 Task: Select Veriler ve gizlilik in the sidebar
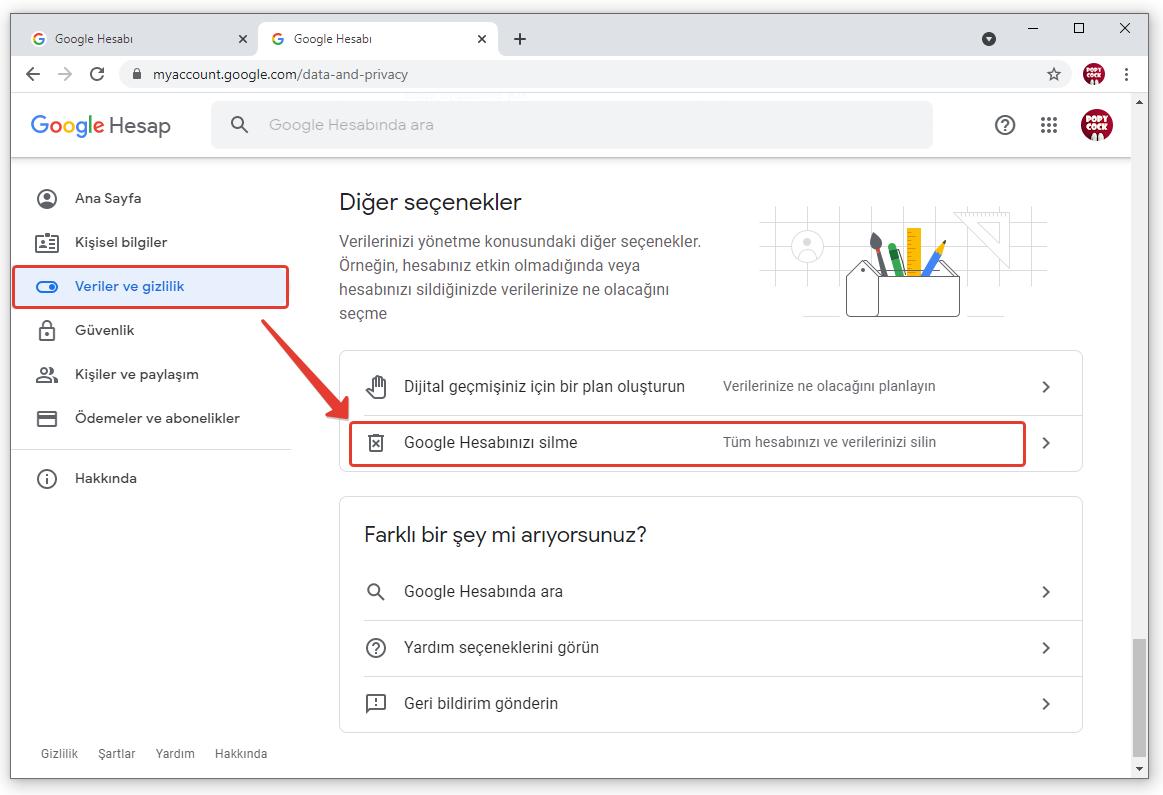point(151,286)
